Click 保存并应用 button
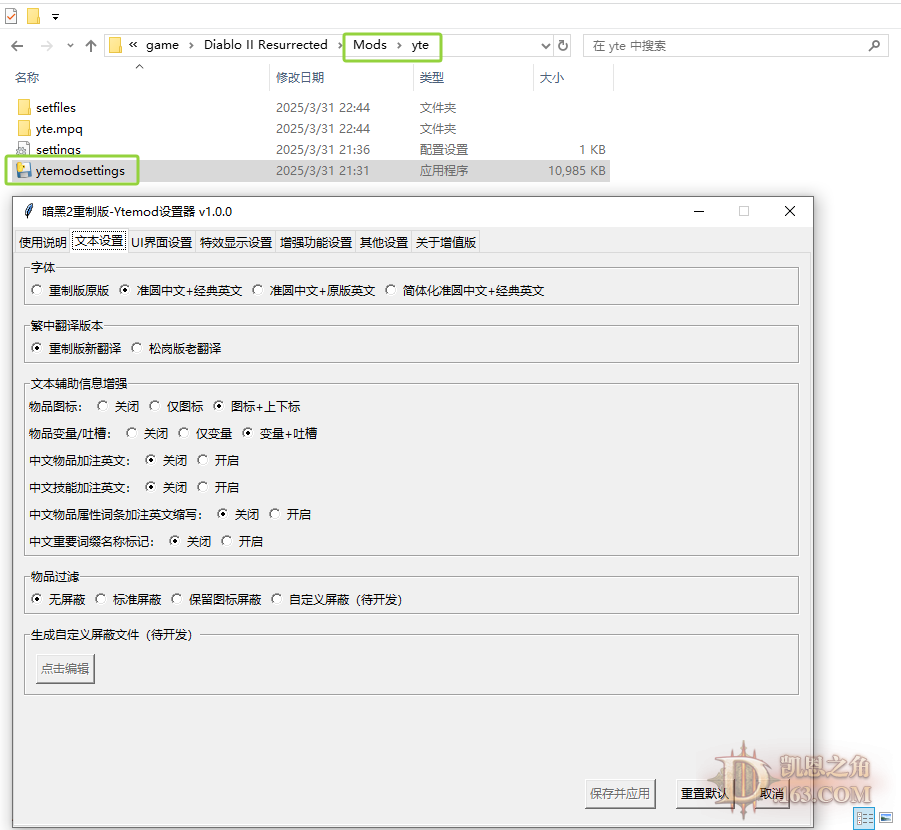 [x=620, y=794]
